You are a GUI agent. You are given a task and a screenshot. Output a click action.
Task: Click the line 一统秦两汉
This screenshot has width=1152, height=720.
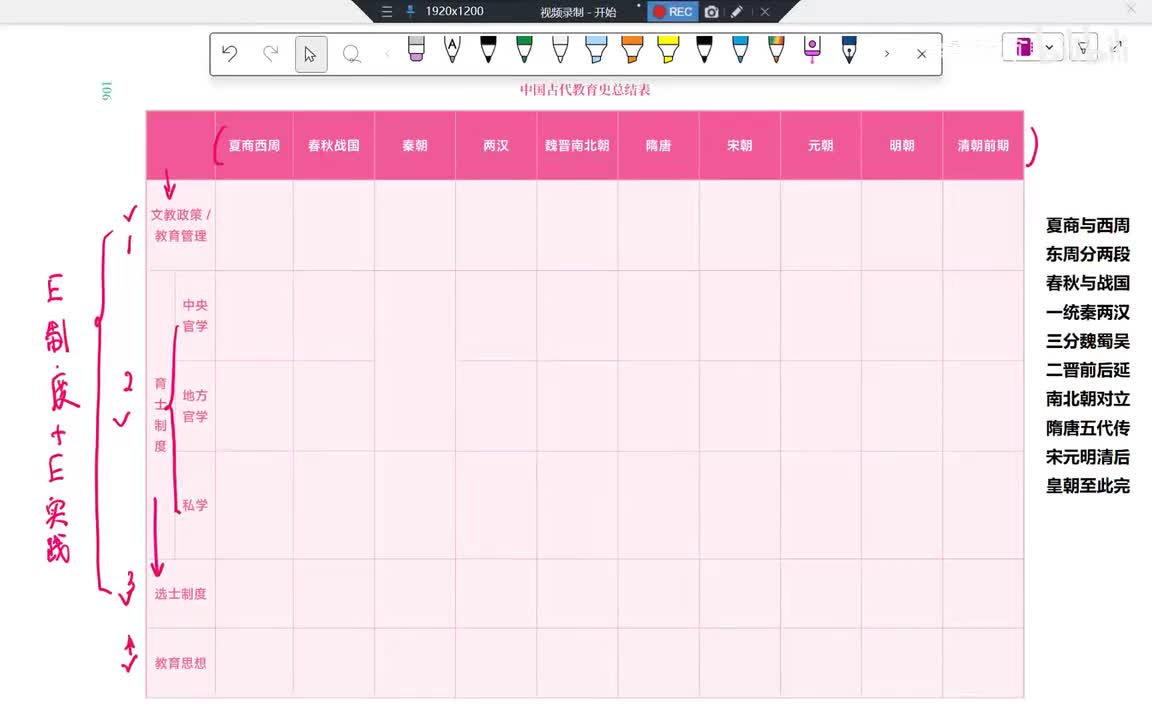tap(1087, 312)
